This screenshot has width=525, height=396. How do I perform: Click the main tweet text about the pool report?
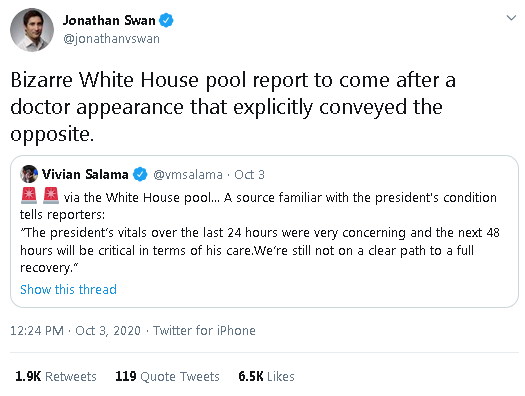(233, 107)
